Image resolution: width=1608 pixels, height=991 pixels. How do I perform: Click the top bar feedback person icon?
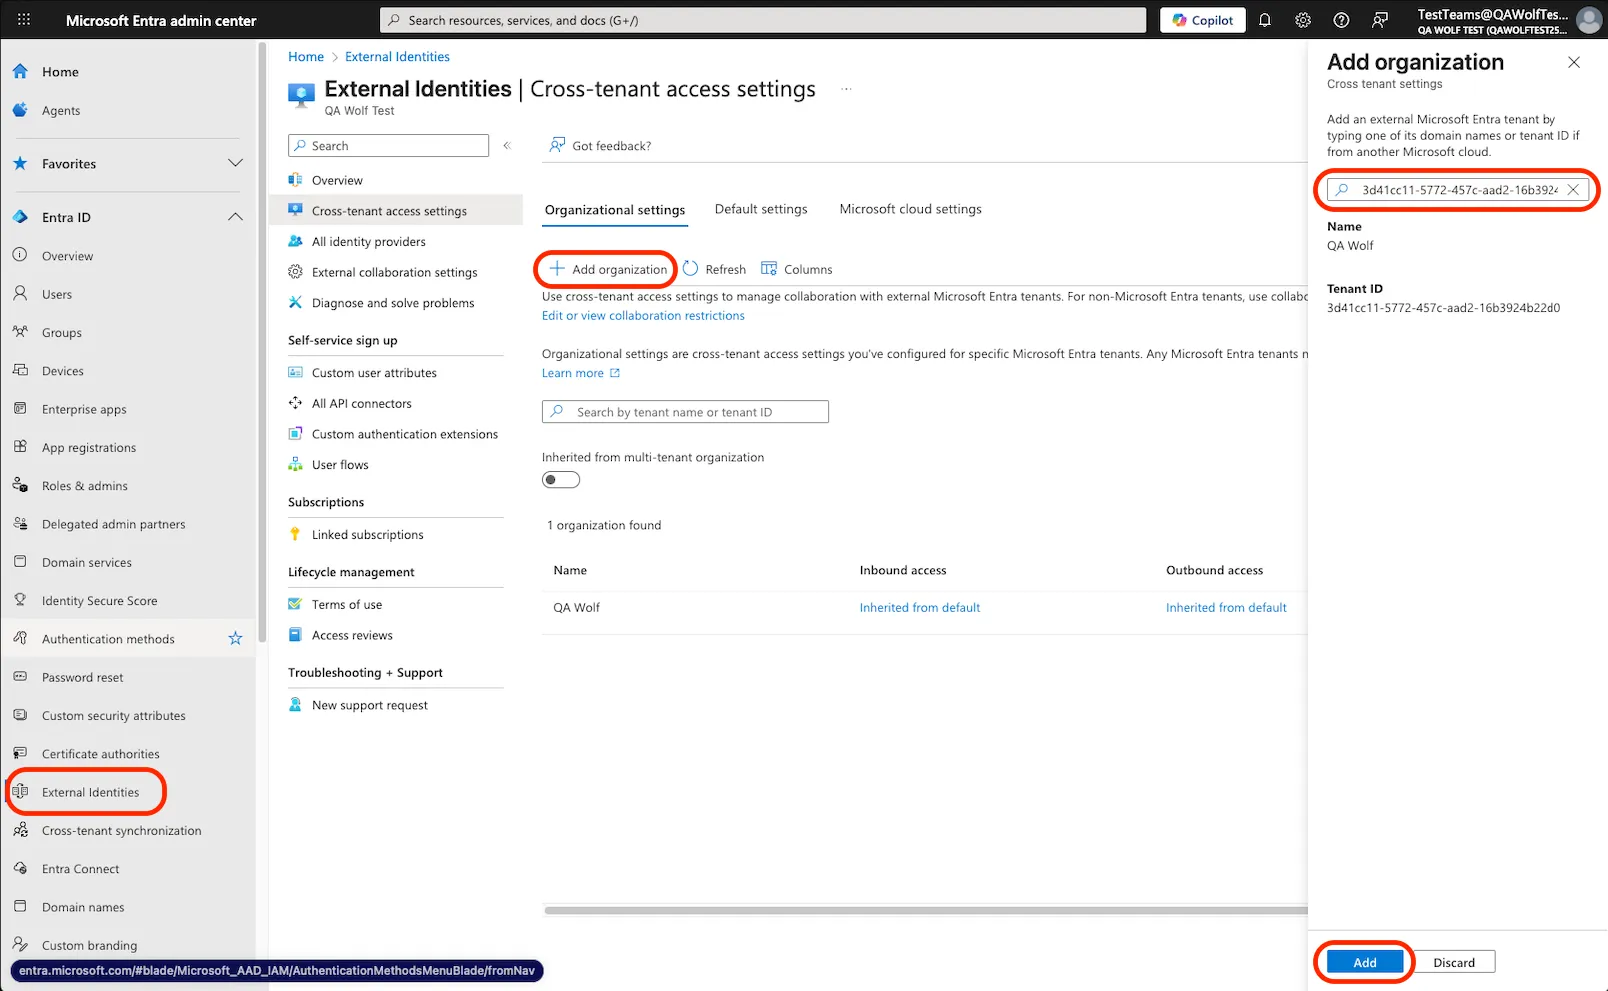tap(1380, 20)
